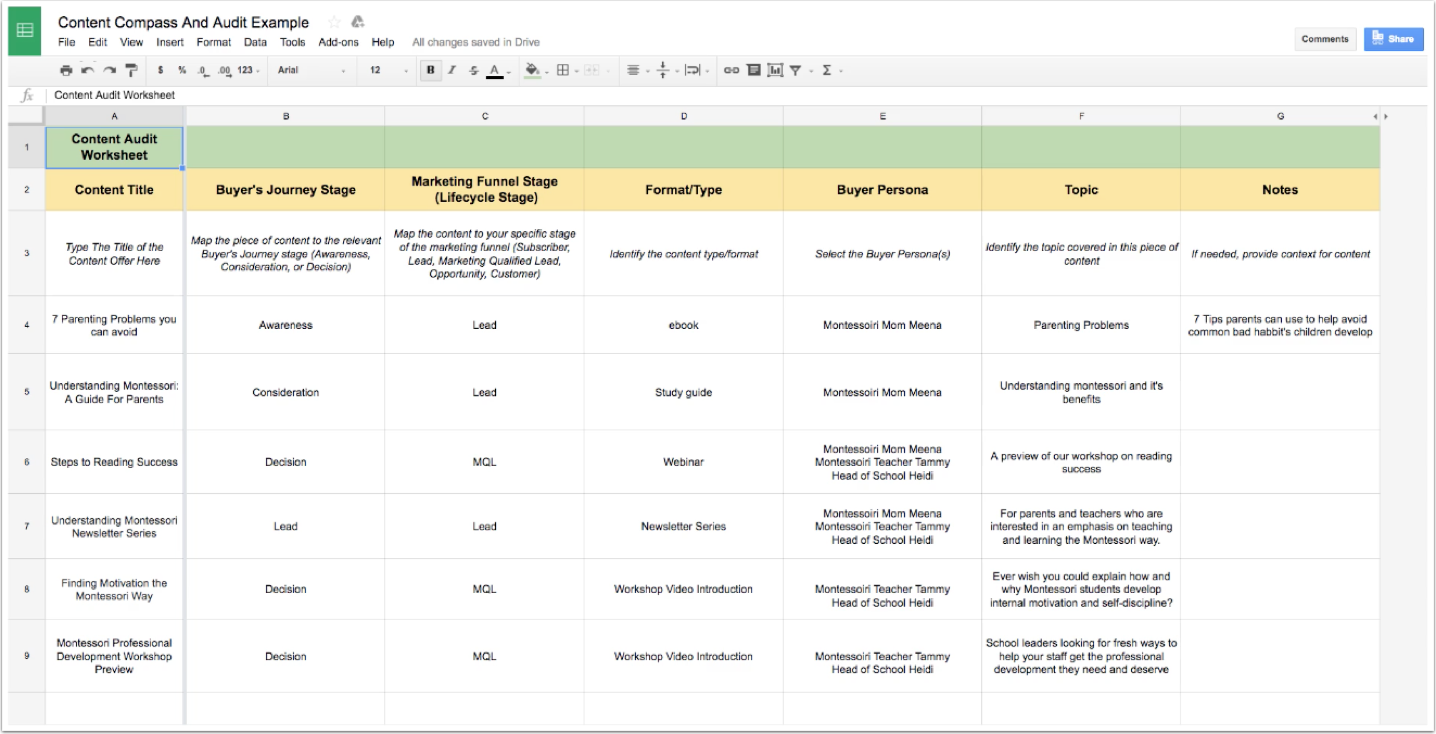Open the text color picker

point(496,70)
